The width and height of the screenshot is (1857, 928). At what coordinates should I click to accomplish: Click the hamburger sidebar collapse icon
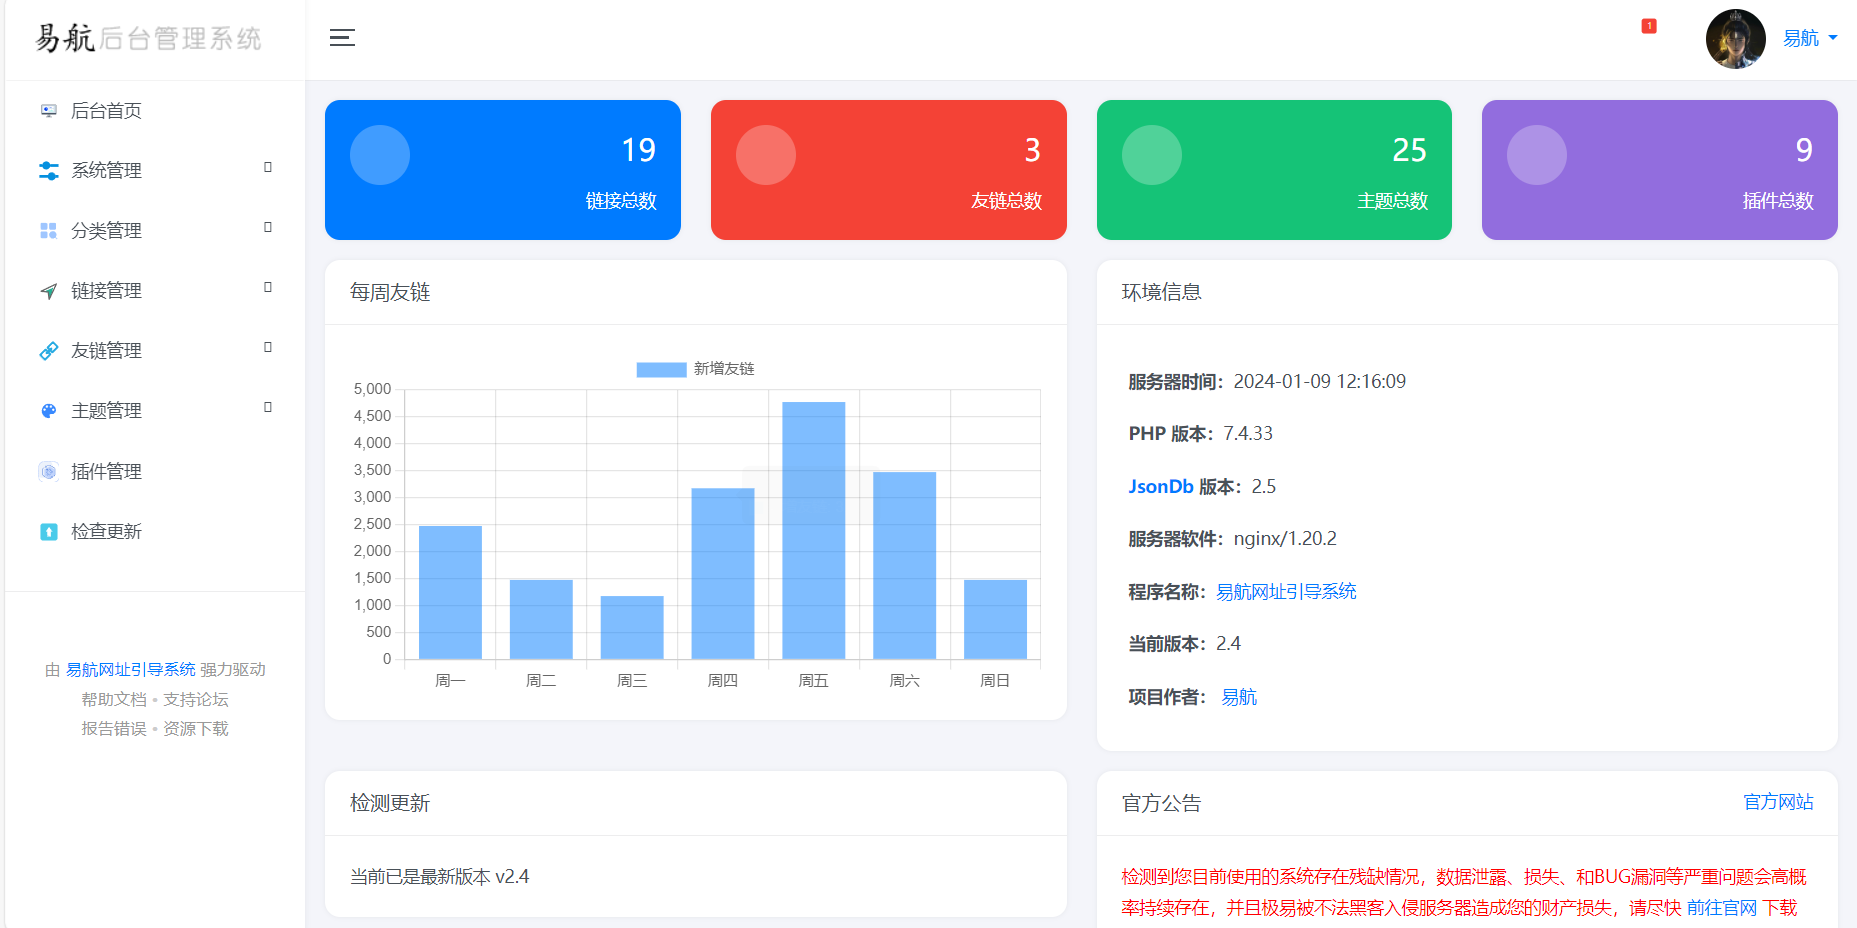(342, 38)
